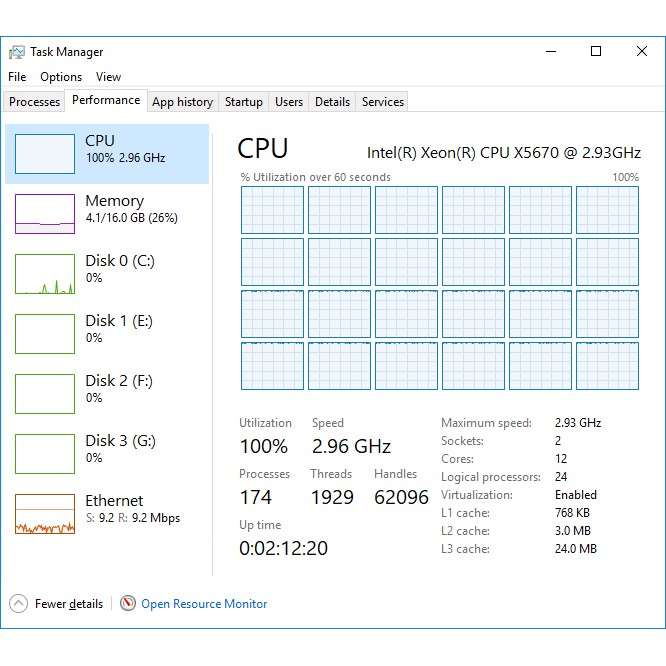666x666 pixels.
Task: Select the Memory usage graph thumbnail
Action: pyautogui.click(x=45, y=214)
